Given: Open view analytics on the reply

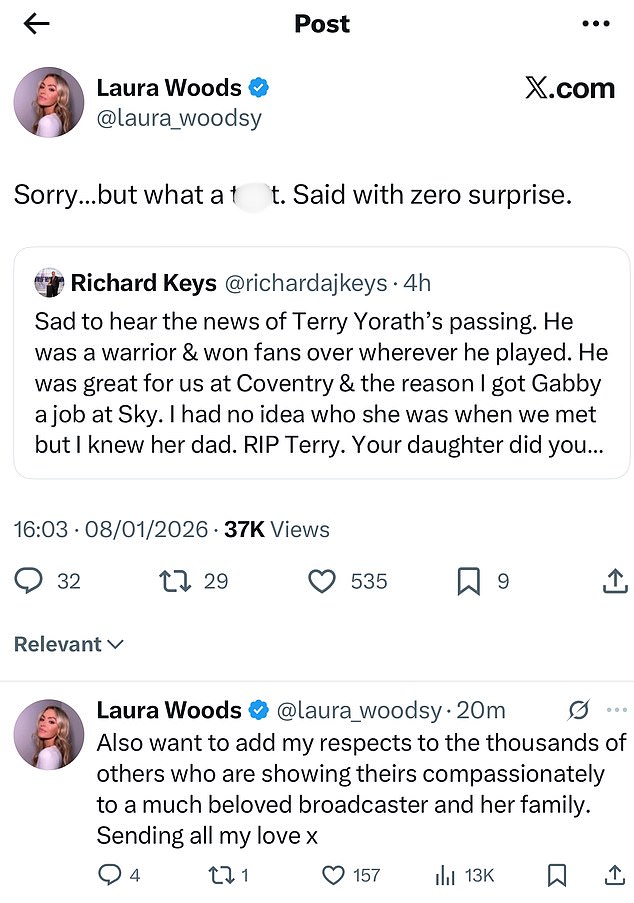Looking at the screenshot, I should pos(444,875).
